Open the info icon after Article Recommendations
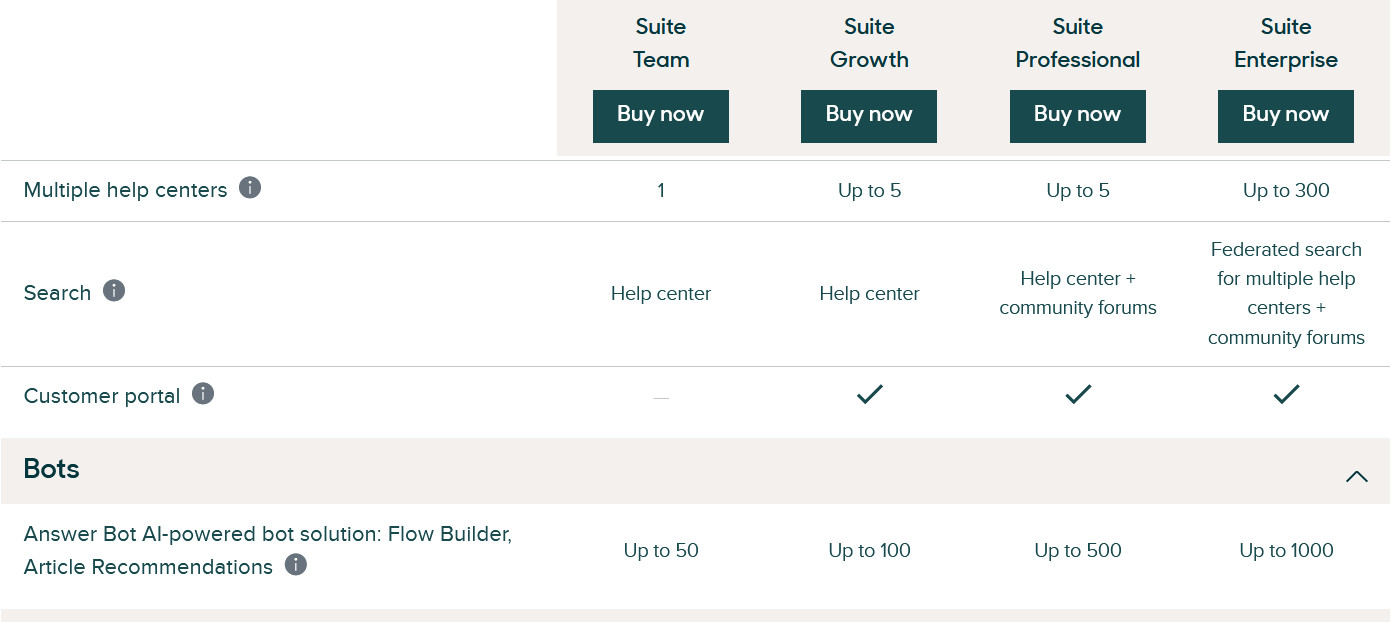Image resolution: width=1391 pixels, height=622 pixels. pyautogui.click(x=295, y=564)
